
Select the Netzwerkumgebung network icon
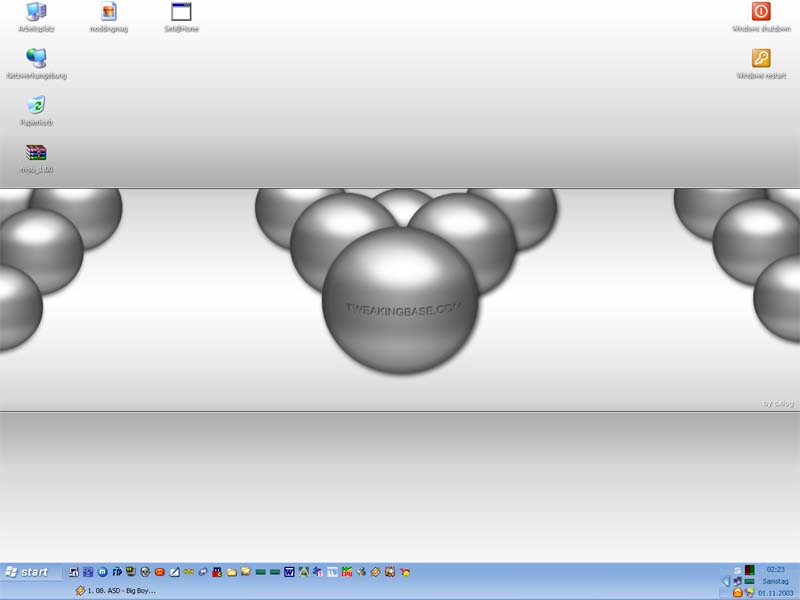(36, 58)
